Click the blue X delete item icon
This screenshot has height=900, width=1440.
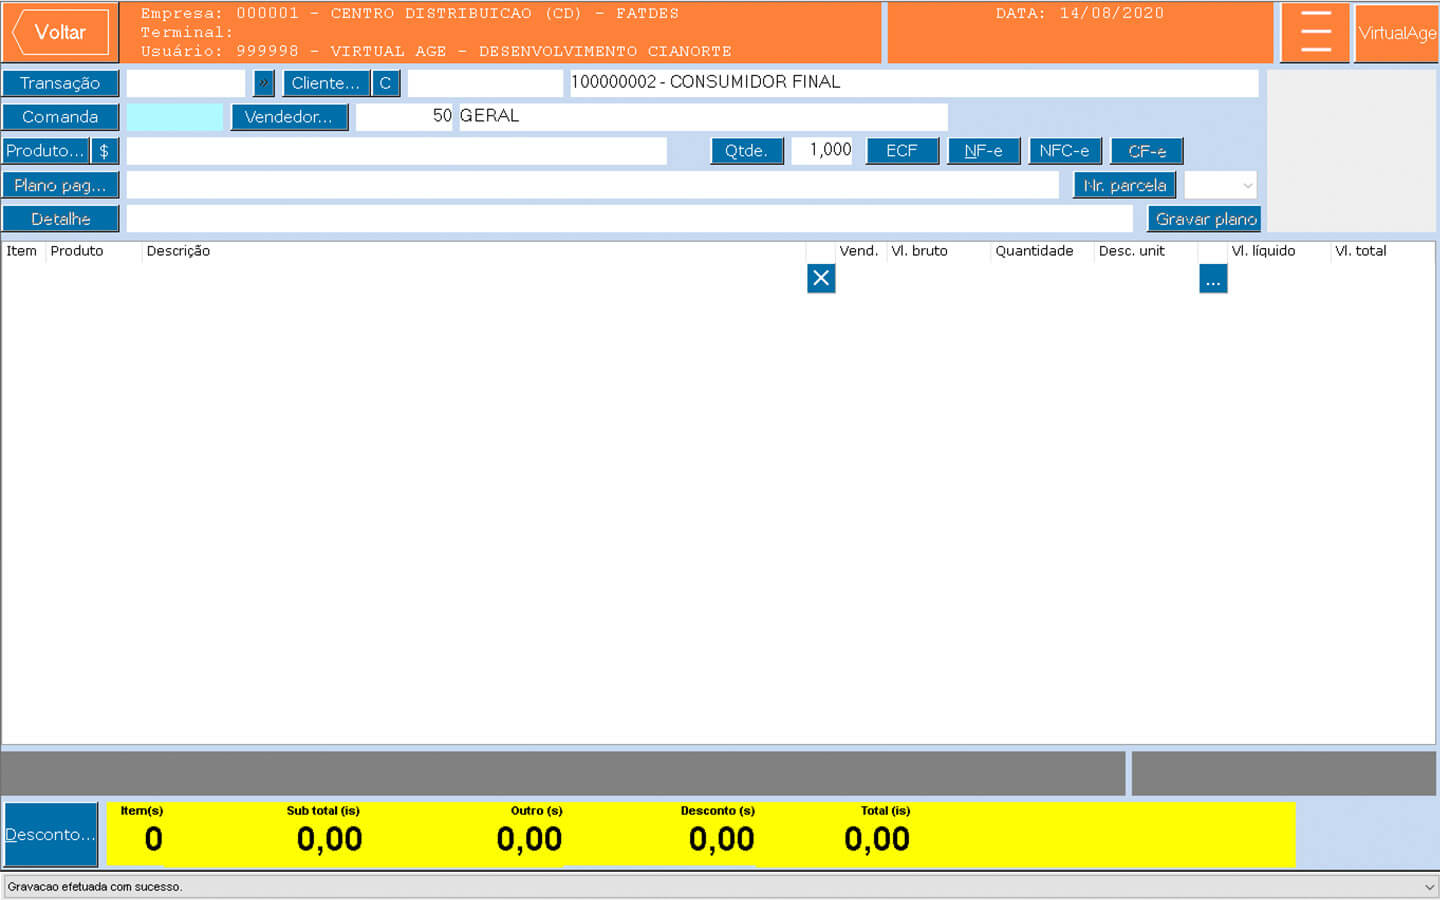(821, 278)
